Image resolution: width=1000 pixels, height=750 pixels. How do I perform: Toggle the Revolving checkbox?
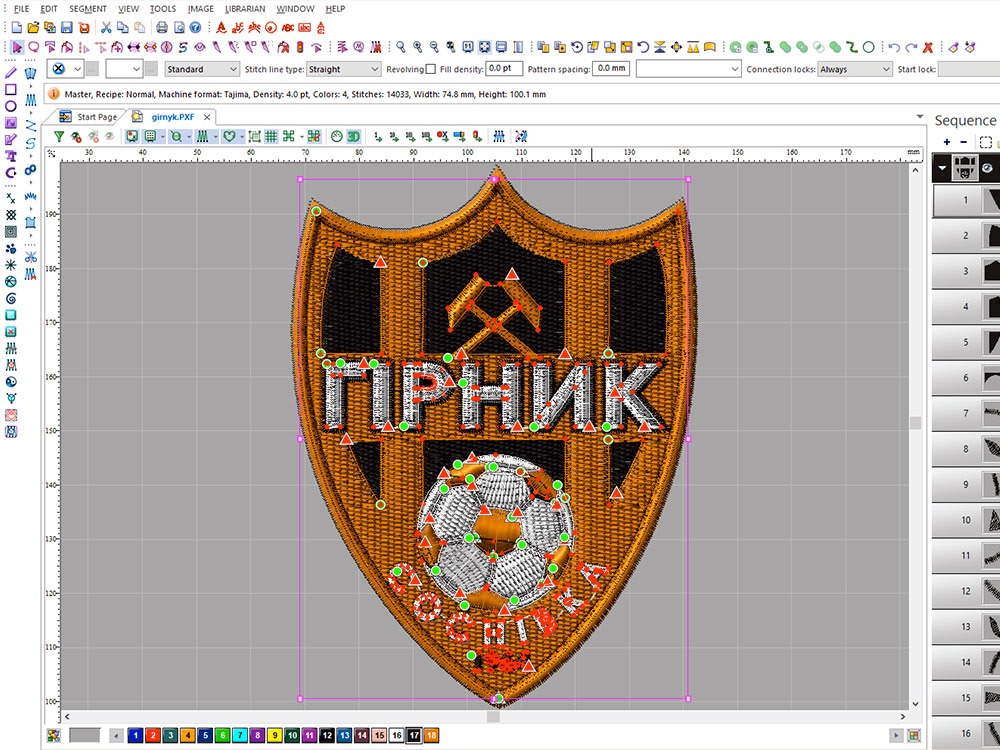tap(430, 69)
